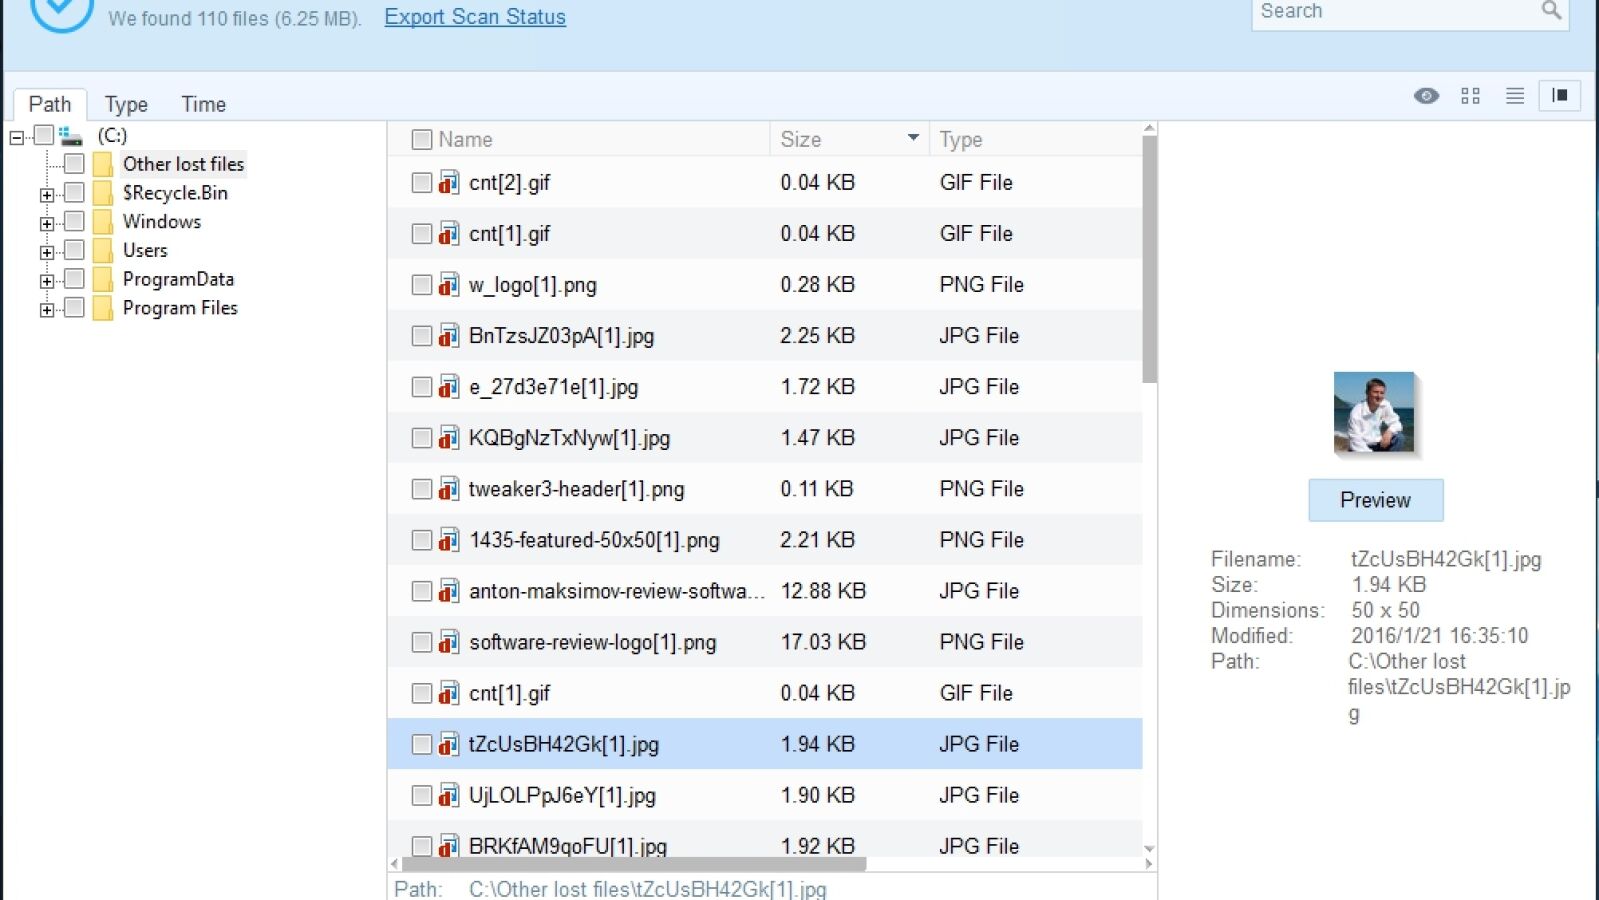Tick the select-all checkbox beside Name

[x=422, y=140]
